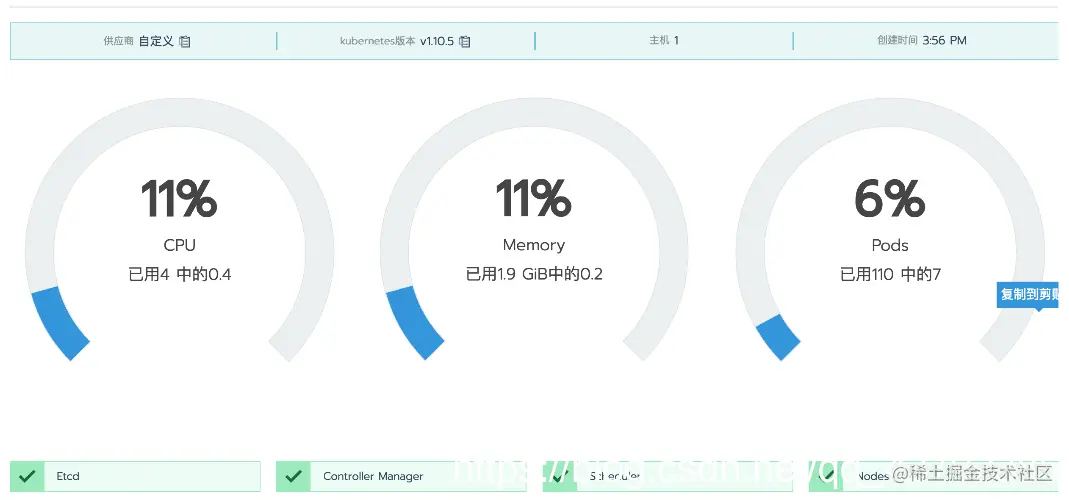
Task: Click the text 已用110 中的7
Action: [x=890, y=274]
